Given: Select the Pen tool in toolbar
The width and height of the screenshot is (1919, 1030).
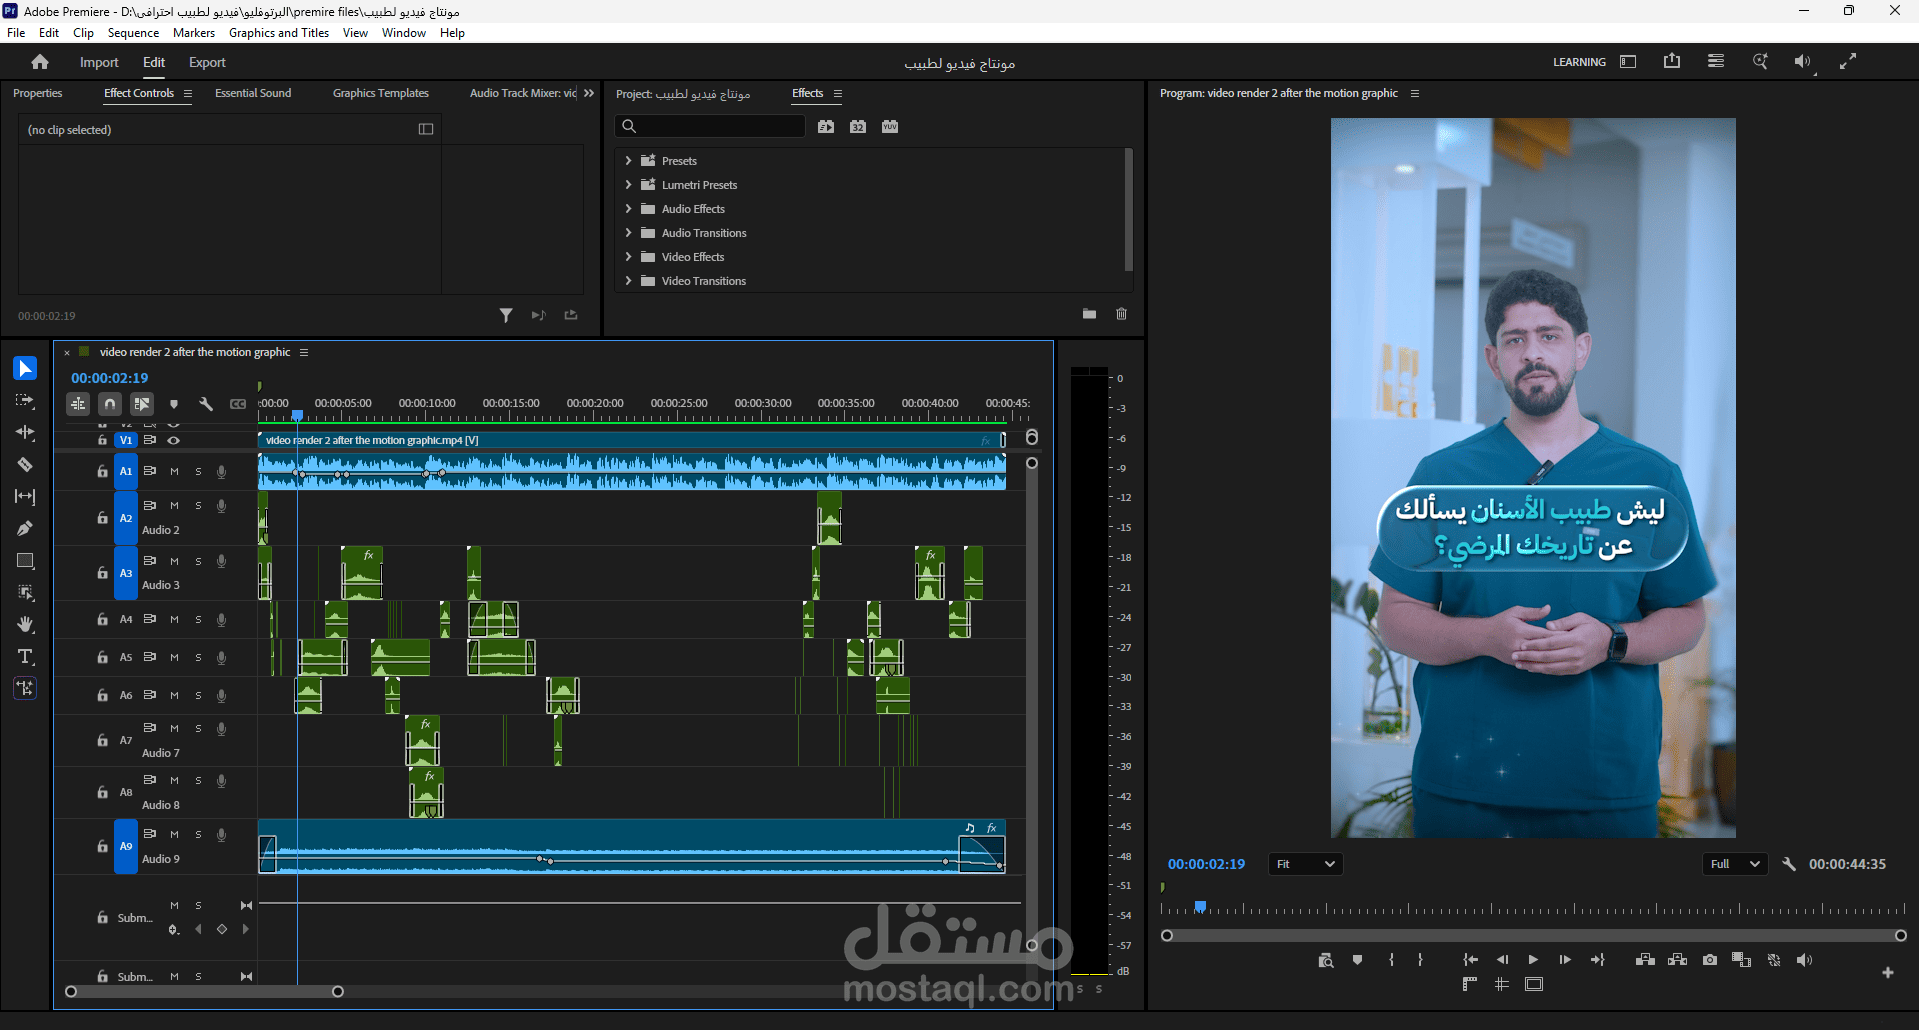Looking at the screenshot, I should (25, 529).
